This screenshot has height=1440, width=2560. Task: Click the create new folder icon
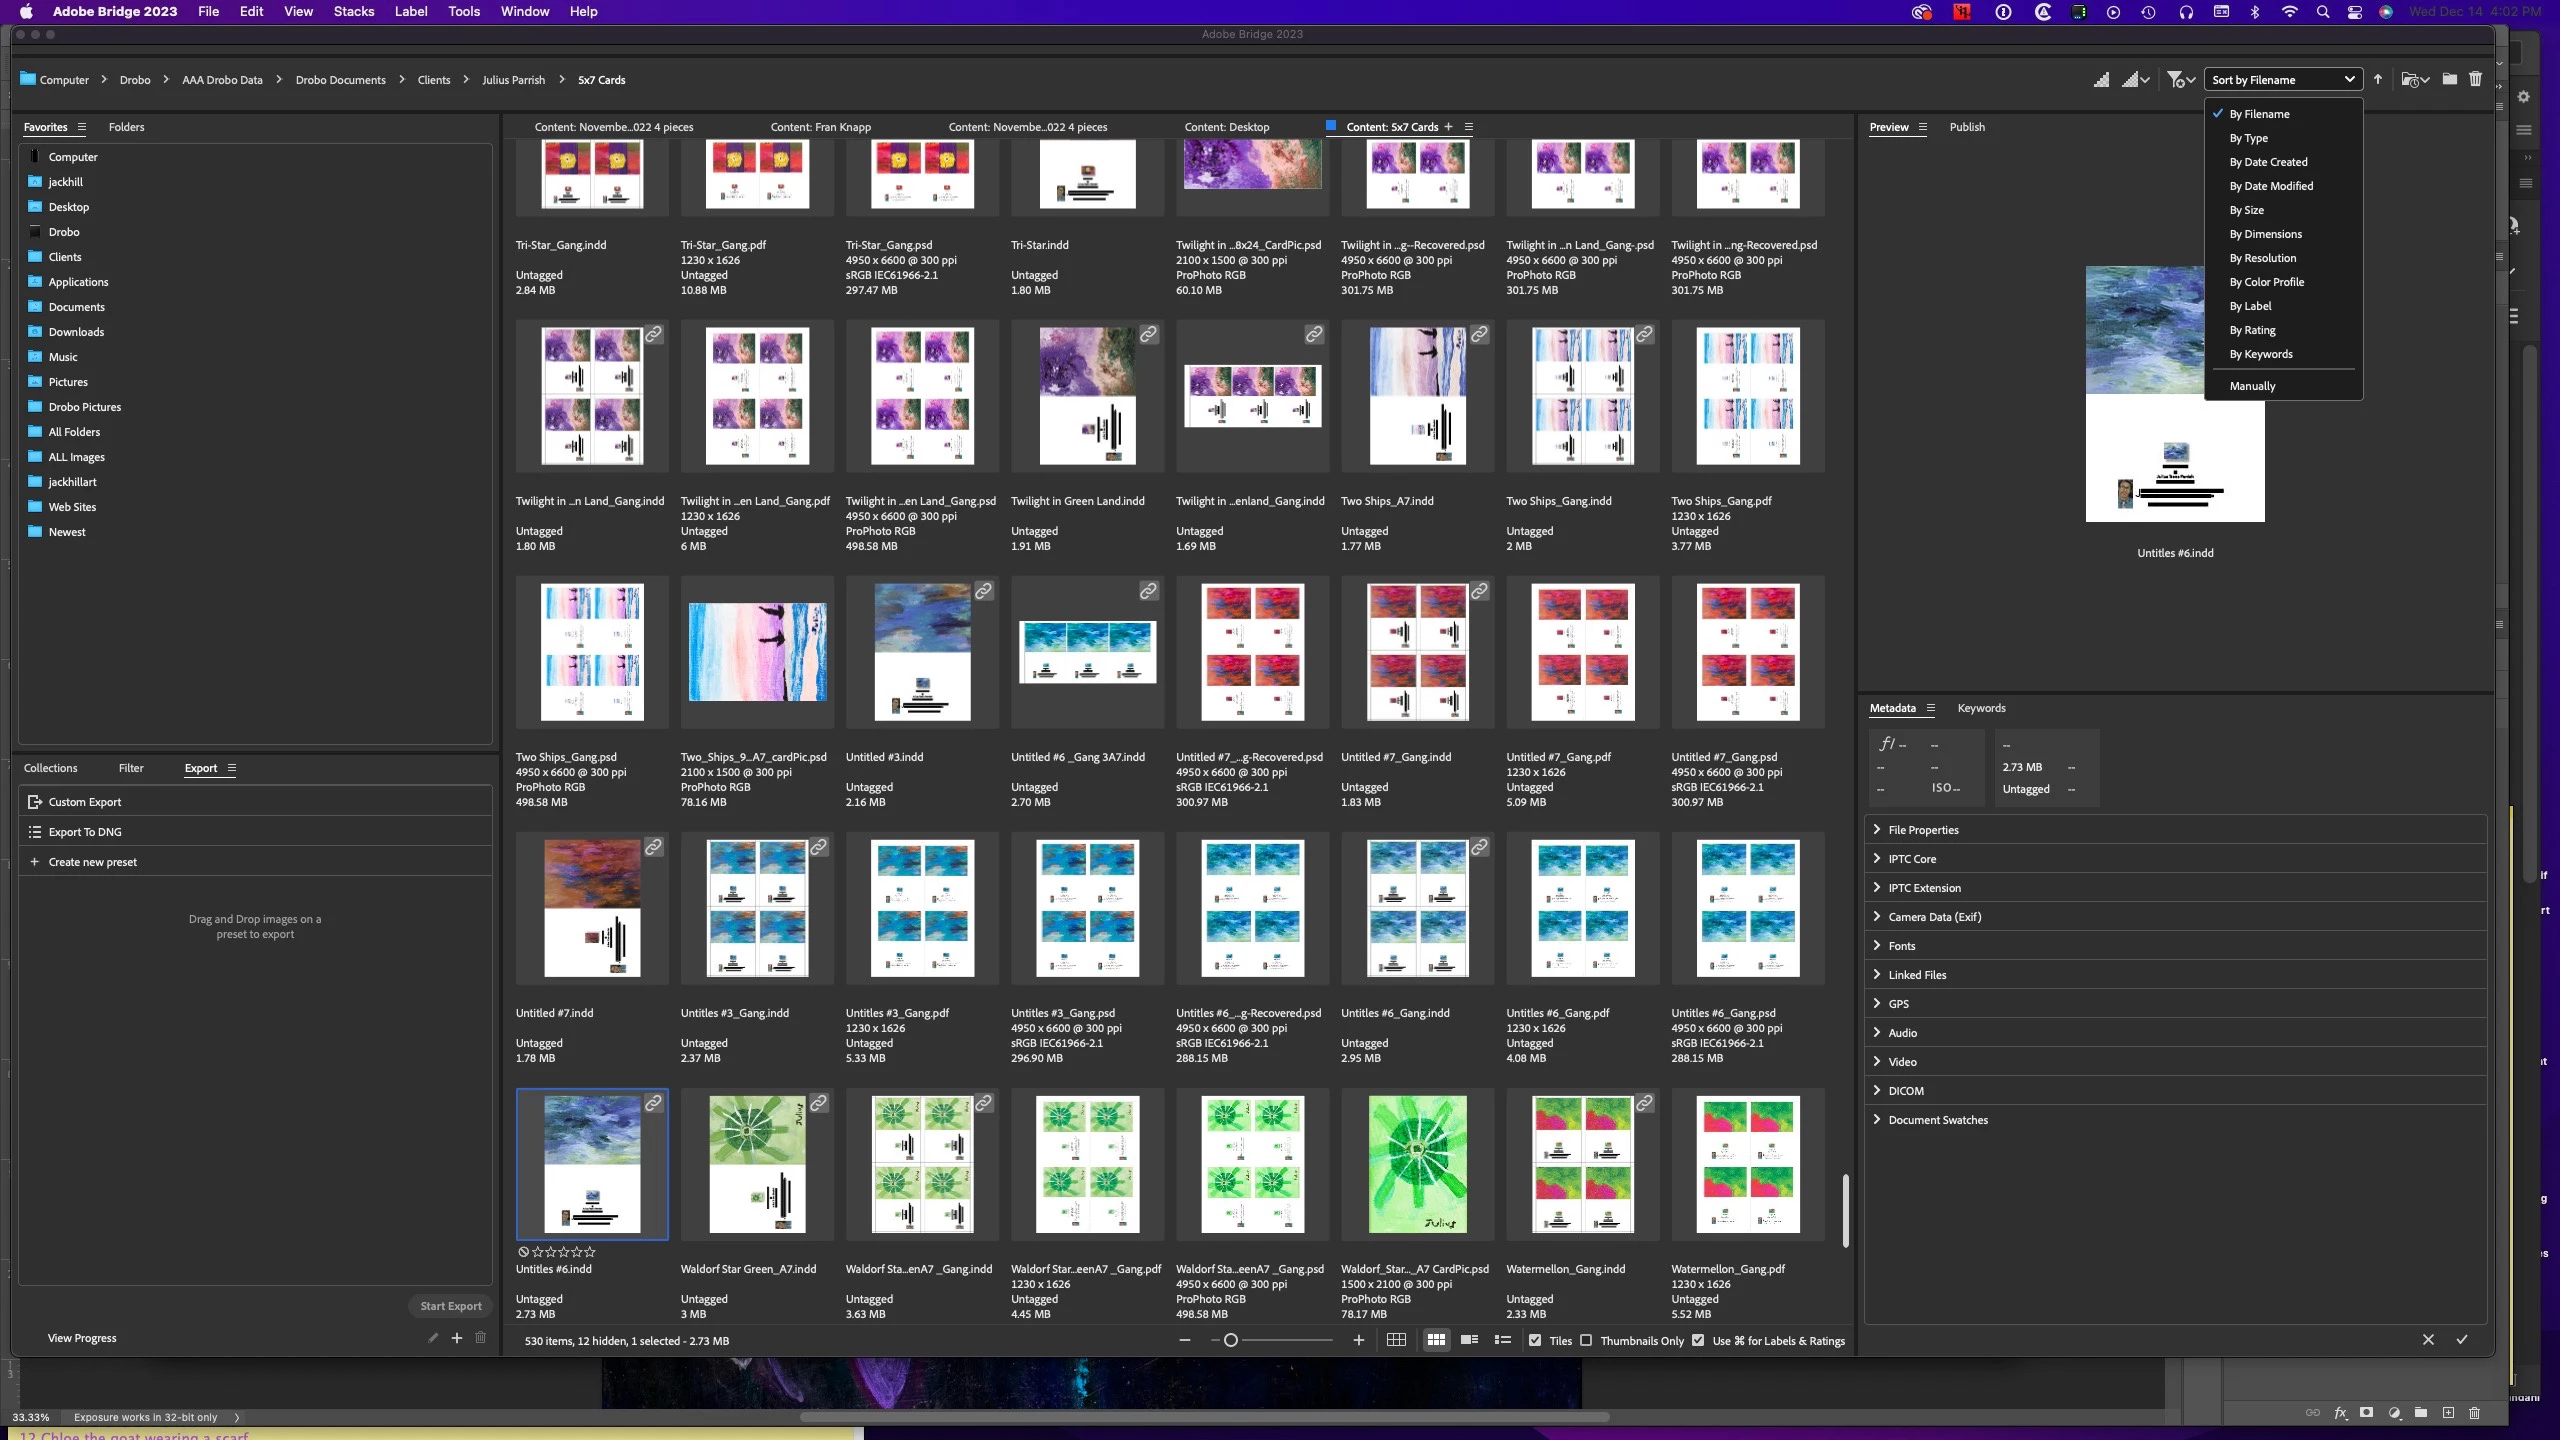(2449, 80)
